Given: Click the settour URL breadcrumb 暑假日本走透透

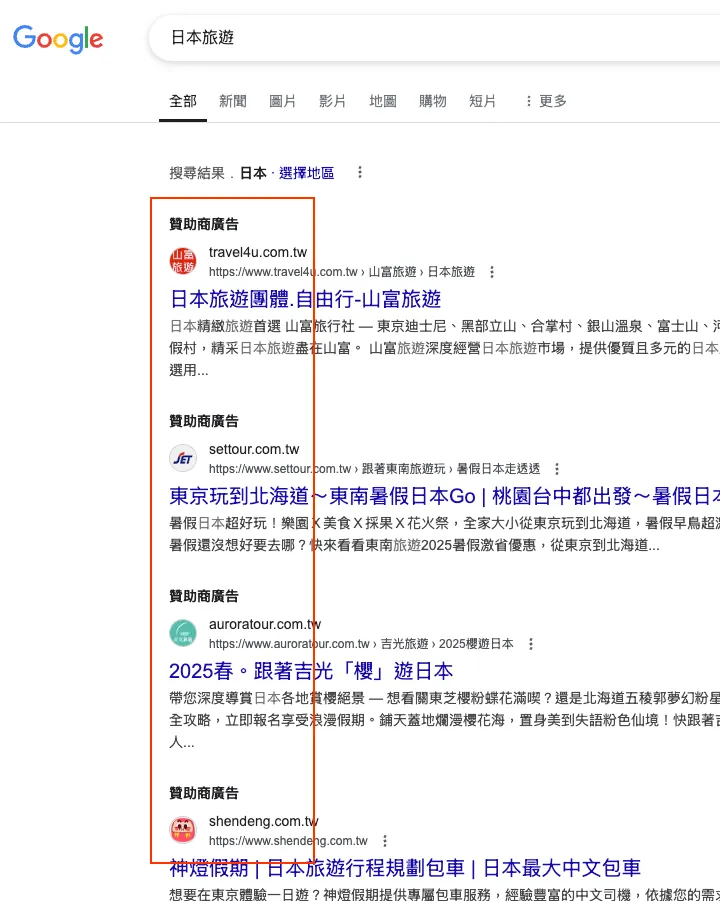Looking at the screenshot, I should point(498,469).
